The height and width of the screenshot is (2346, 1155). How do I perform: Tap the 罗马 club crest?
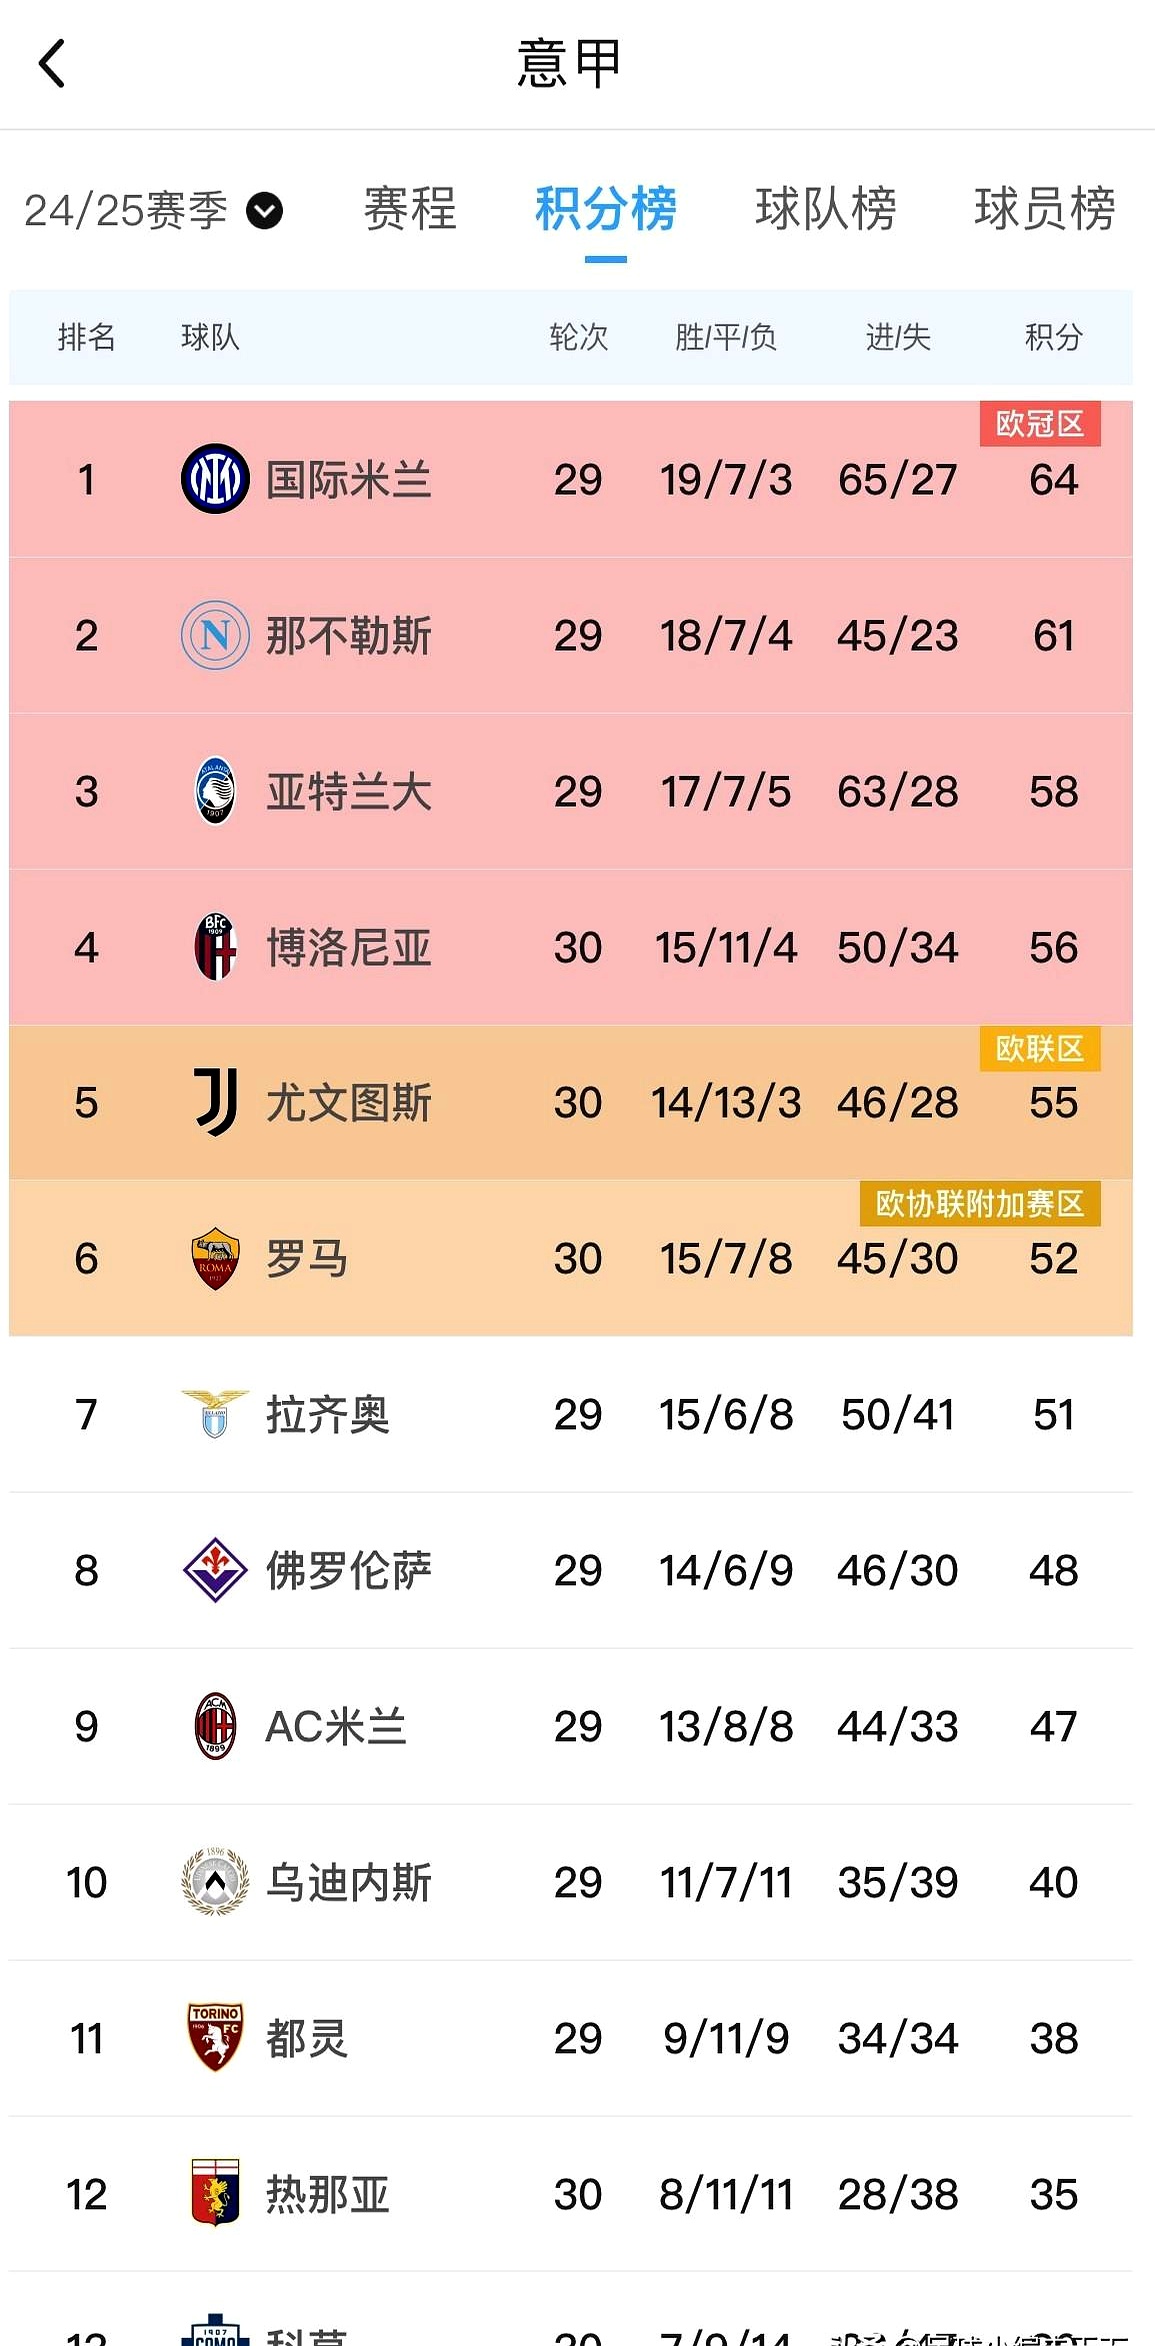[x=215, y=1258]
